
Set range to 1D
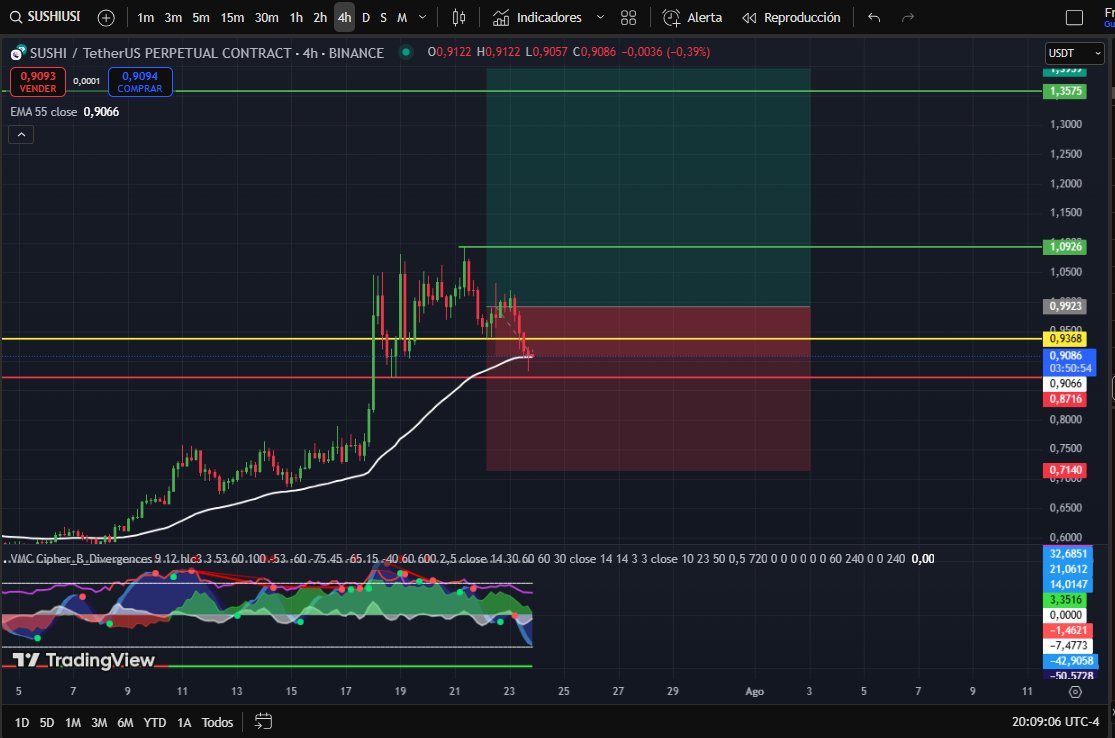22,722
